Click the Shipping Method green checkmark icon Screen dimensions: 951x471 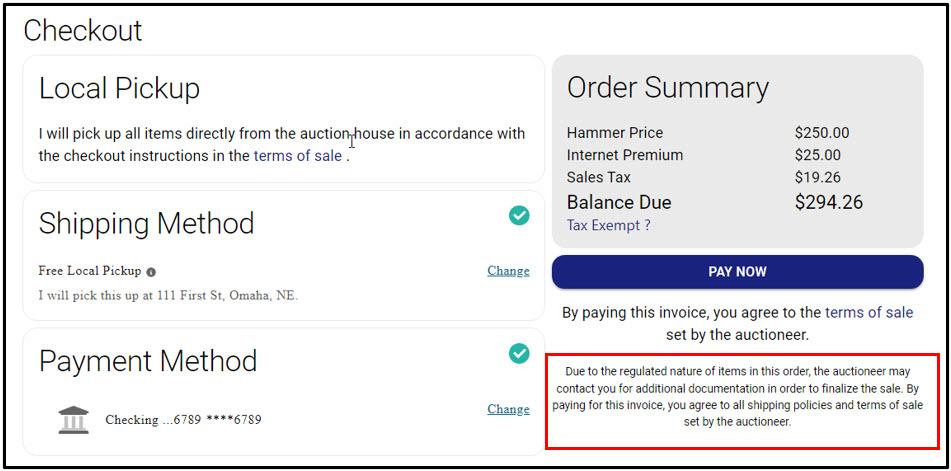click(x=519, y=215)
